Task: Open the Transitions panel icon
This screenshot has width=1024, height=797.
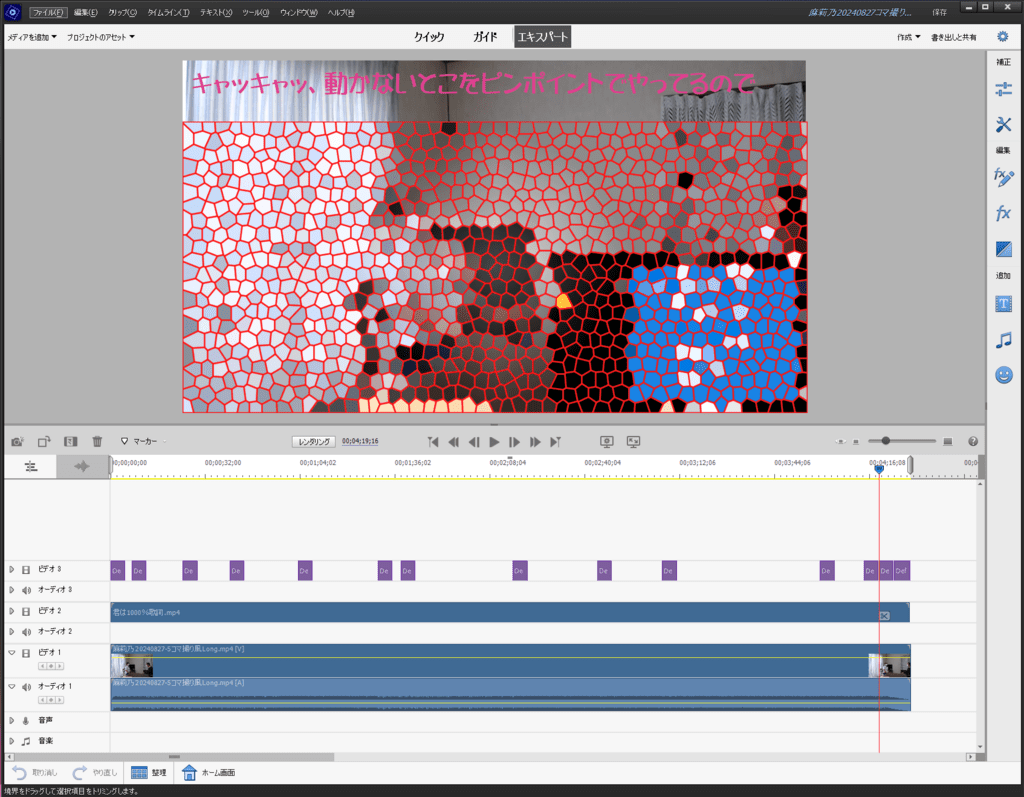Action: 1003,249
